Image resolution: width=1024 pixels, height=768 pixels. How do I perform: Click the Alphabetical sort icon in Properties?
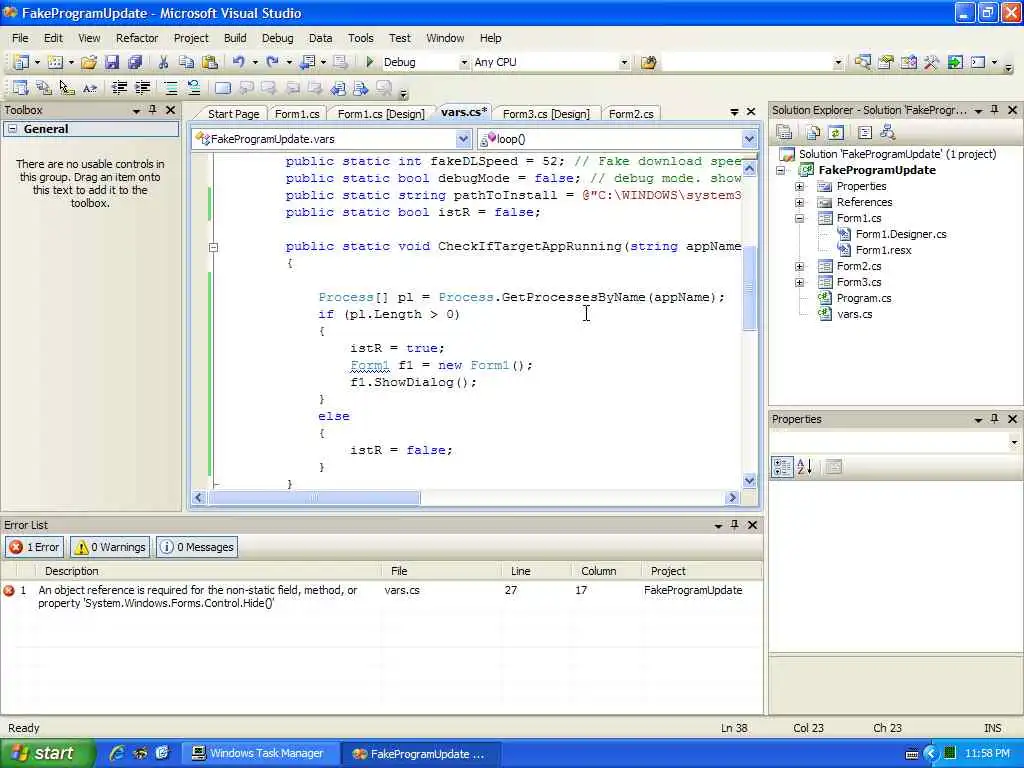click(x=805, y=466)
